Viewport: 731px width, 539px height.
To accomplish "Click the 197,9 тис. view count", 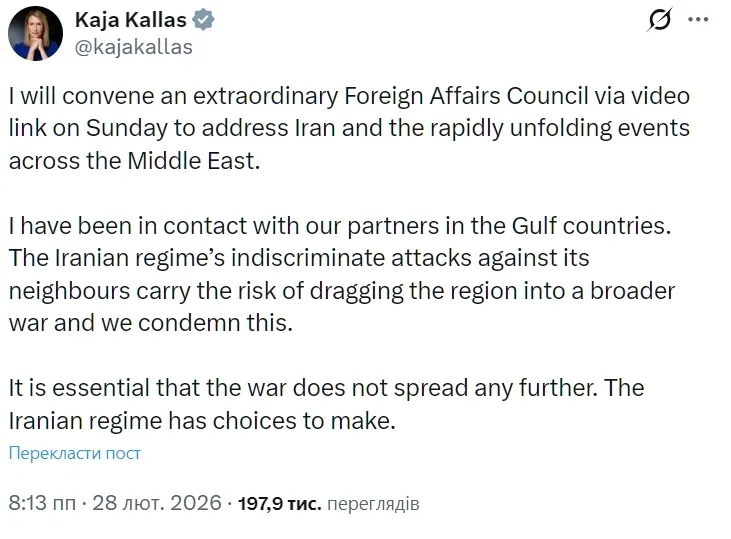I will [280, 503].
